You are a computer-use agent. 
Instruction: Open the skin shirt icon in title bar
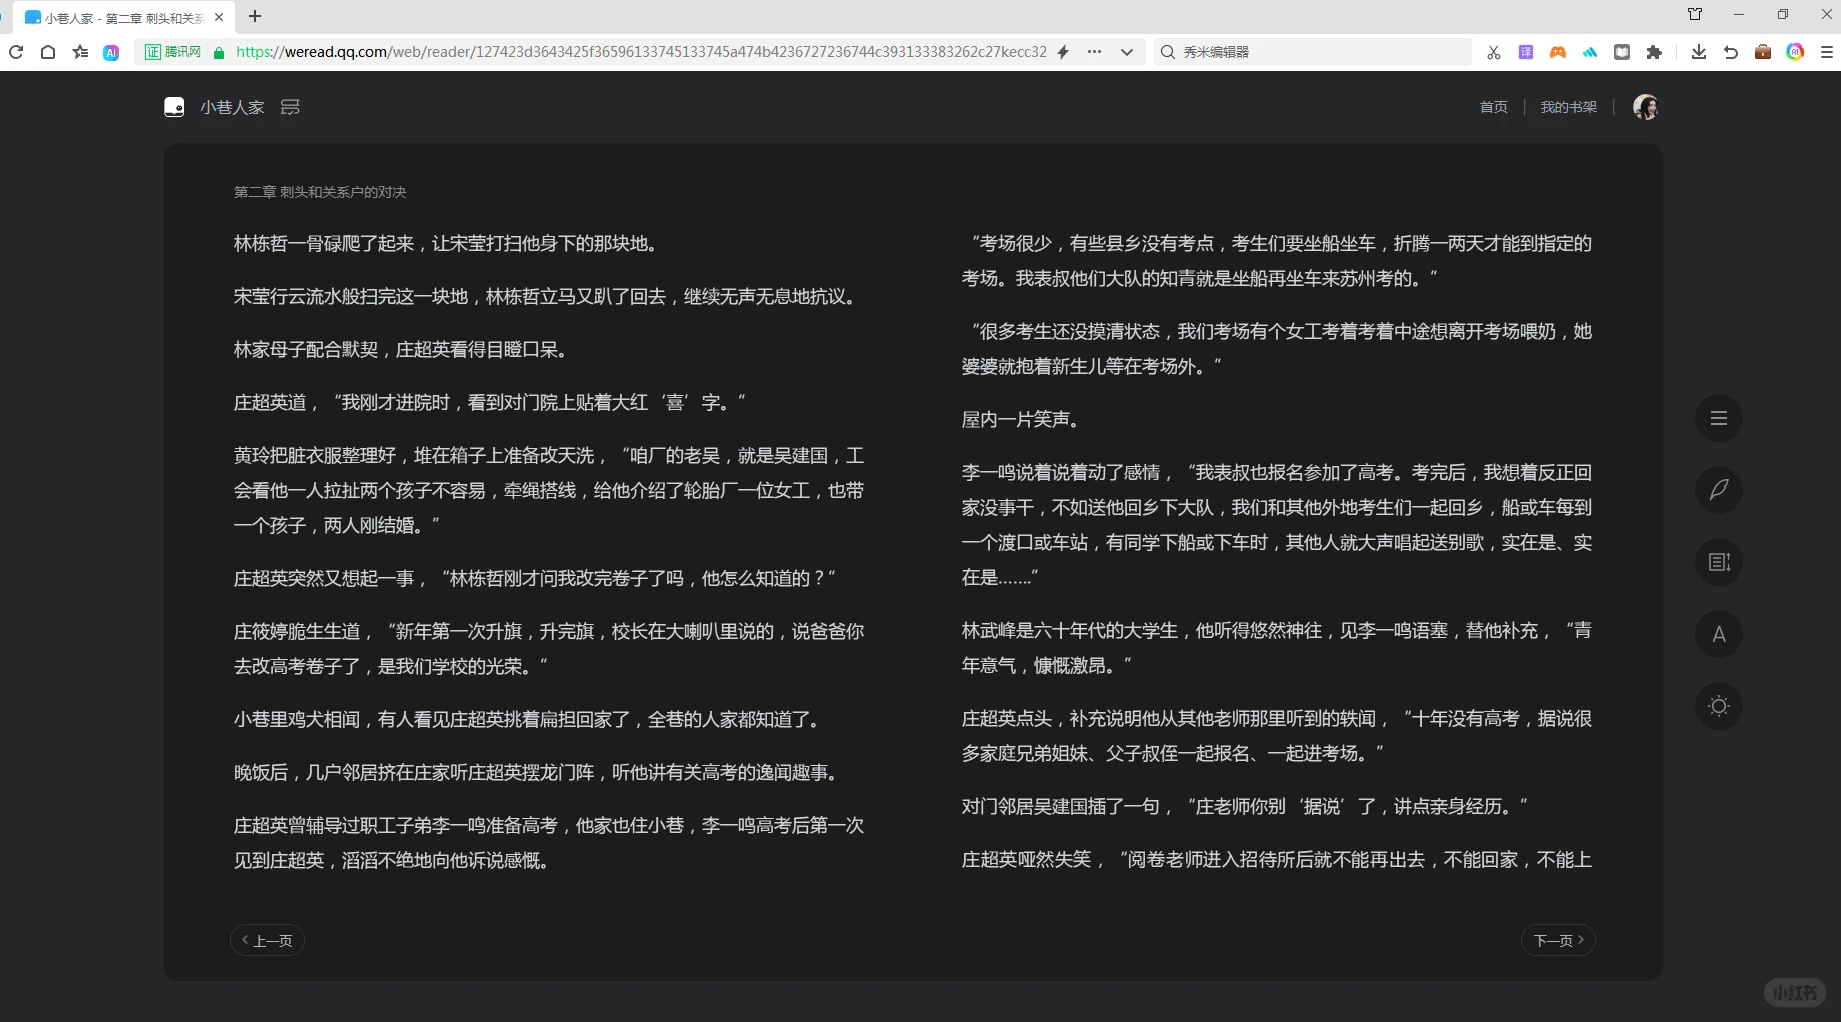tap(1695, 14)
